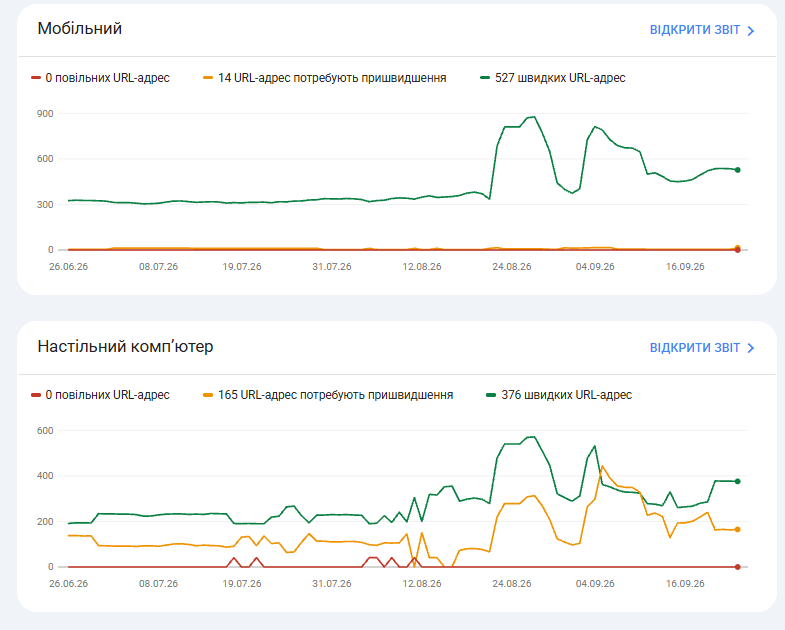Click the Настільний комп'ютер card title
The image size is (785, 630).
click(125, 347)
